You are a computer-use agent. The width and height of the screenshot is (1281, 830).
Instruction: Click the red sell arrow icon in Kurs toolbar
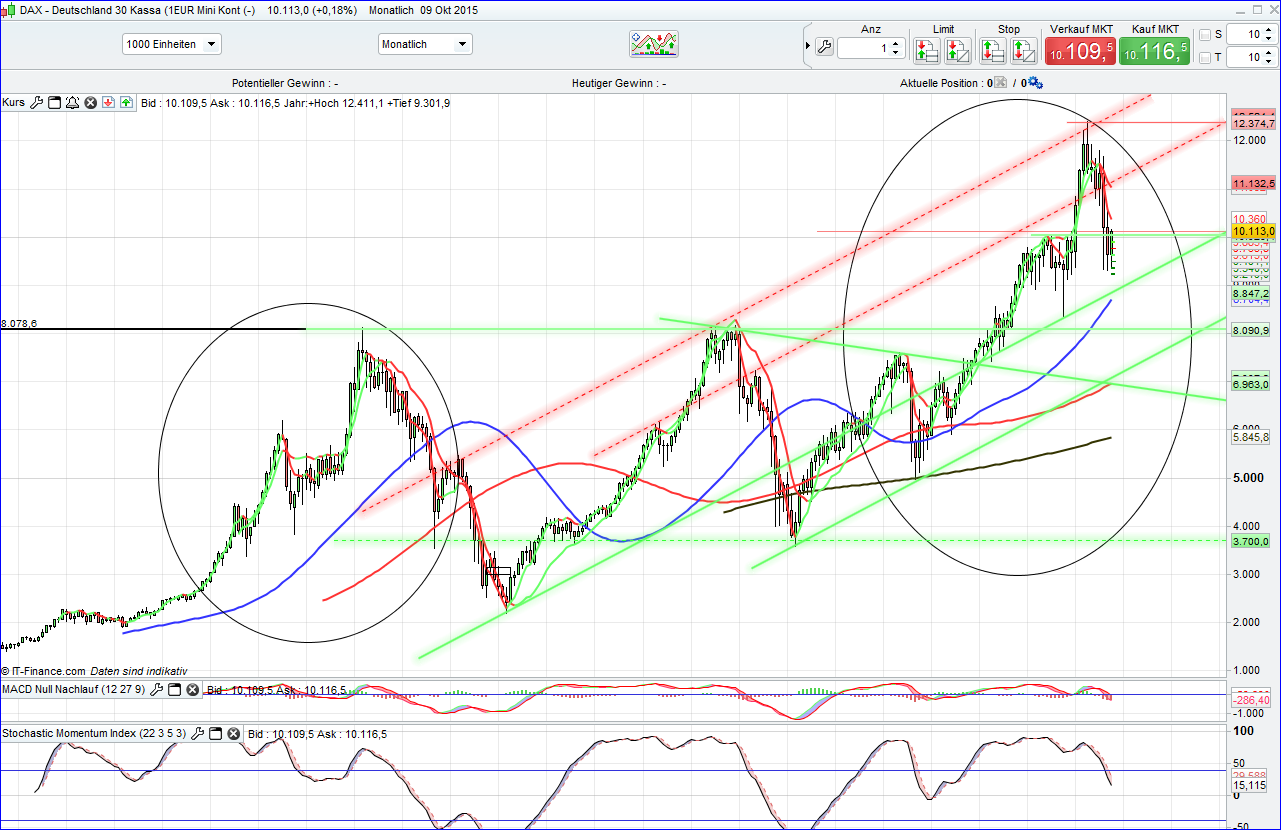pyautogui.click(x=107, y=102)
